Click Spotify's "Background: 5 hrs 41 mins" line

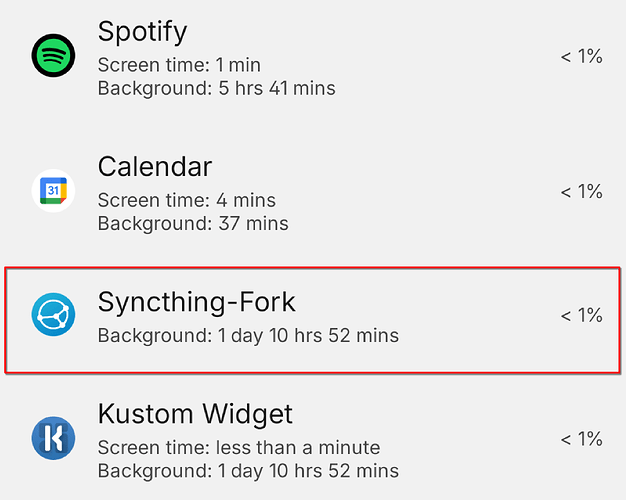click(x=216, y=88)
